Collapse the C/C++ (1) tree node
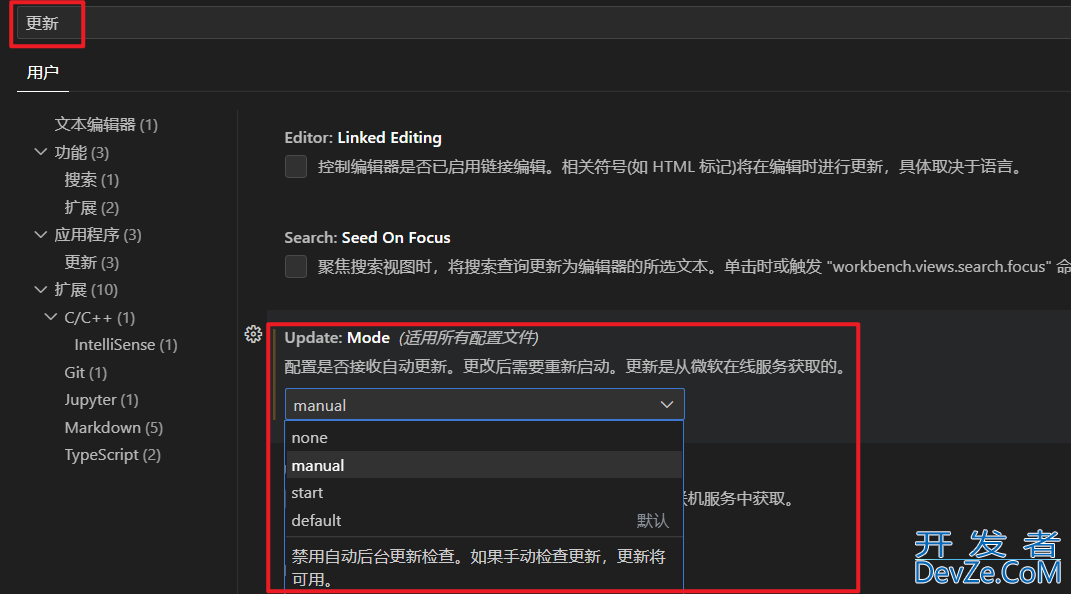1071x594 pixels. point(51,317)
